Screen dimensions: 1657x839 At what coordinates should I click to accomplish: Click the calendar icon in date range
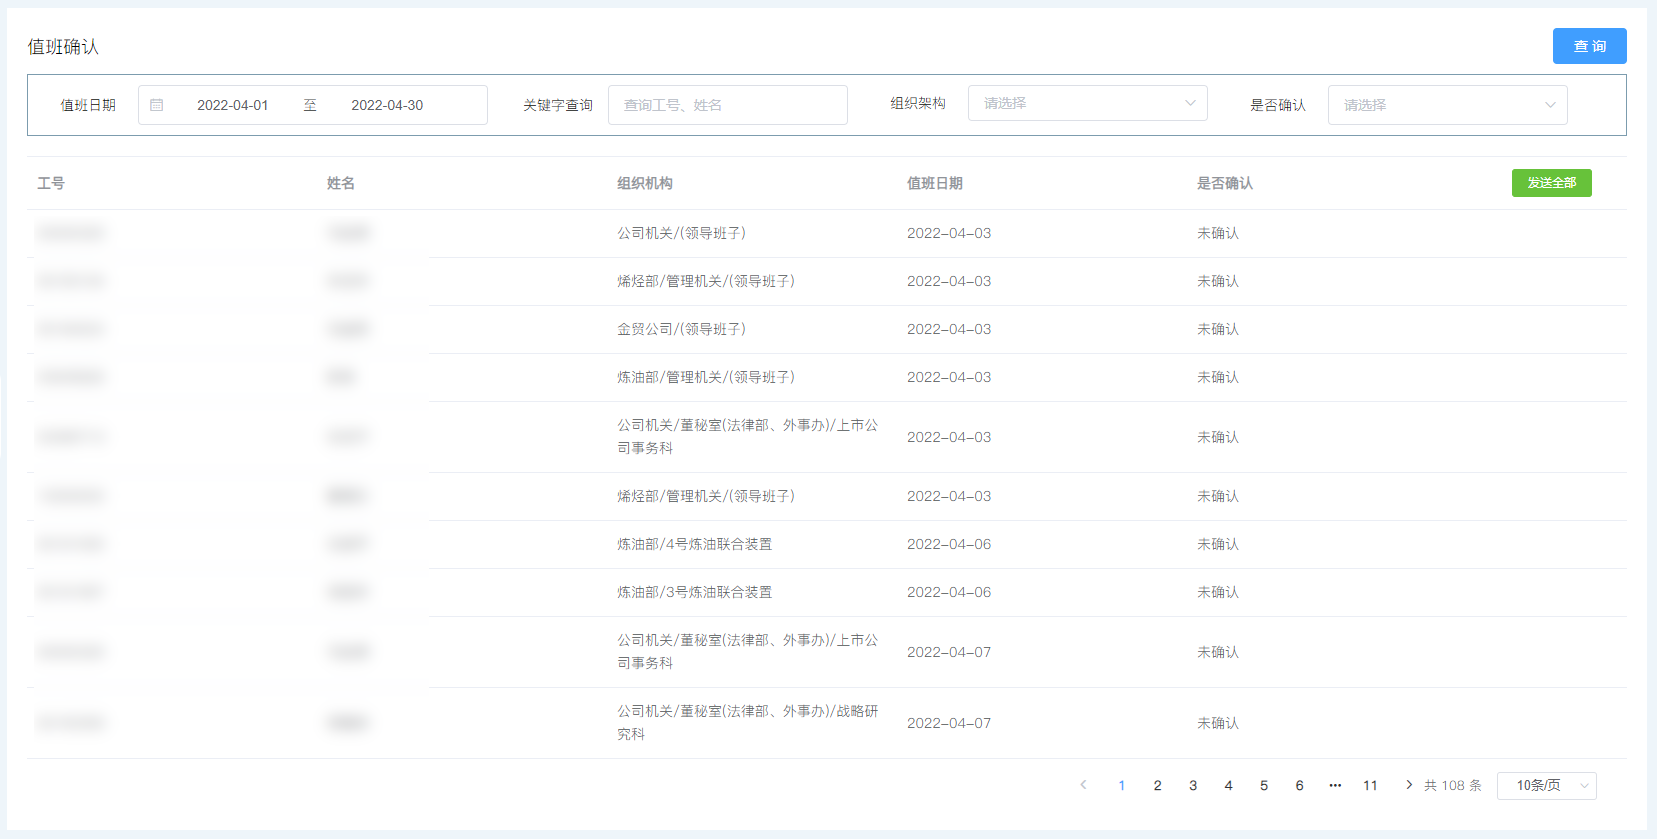(157, 105)
